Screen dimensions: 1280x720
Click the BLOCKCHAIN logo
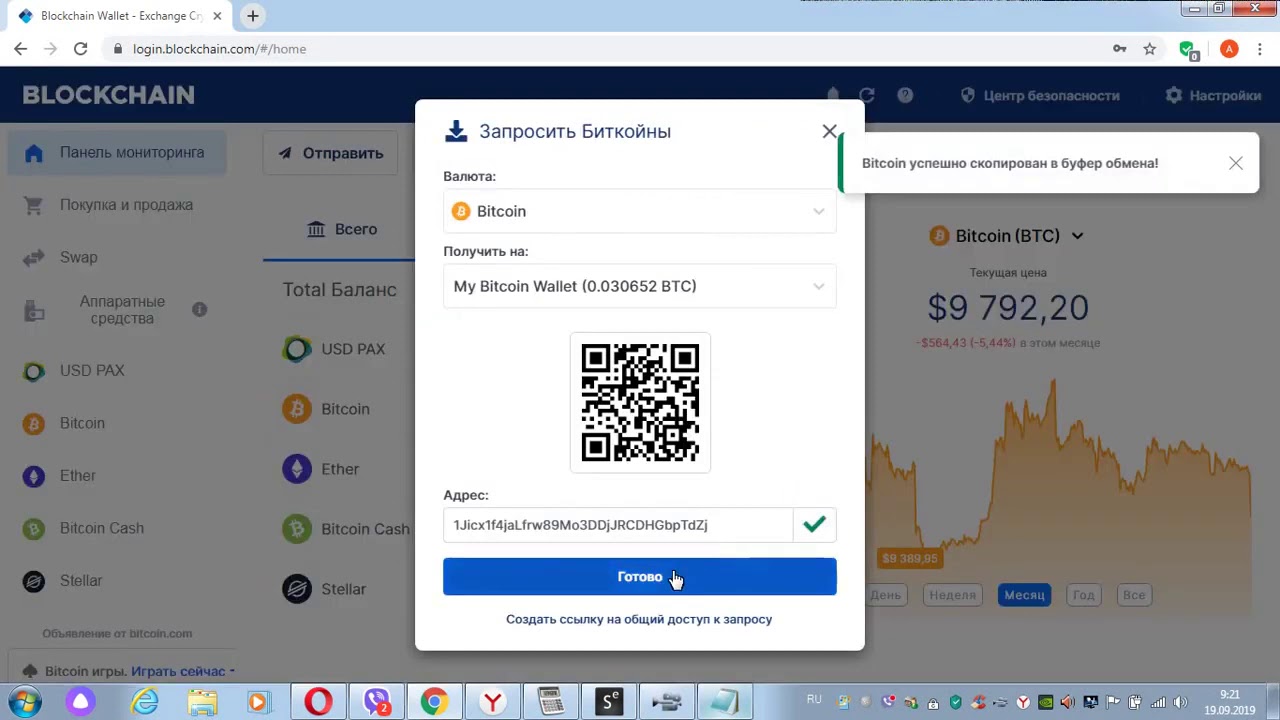click(108, 95)
